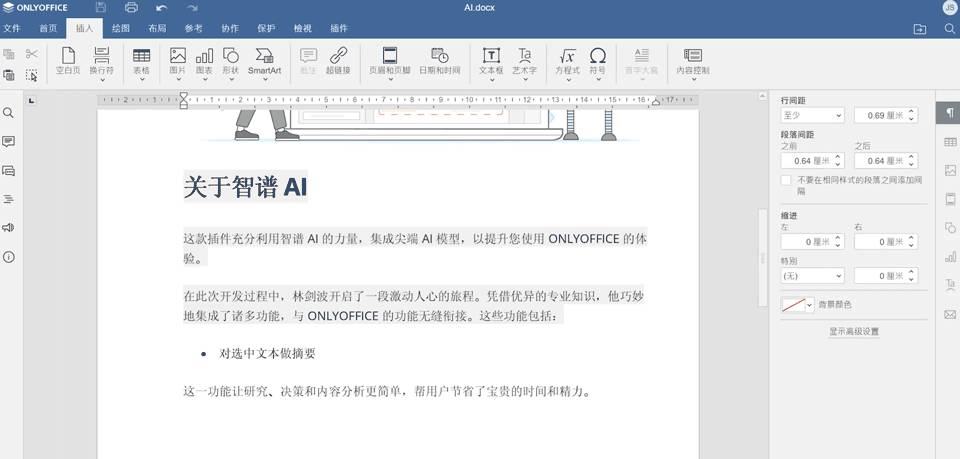Image resolution: width=960 pixels, height=459 pixels.
Task: Expand the break (换行符) dropdown arrow
Action: click(102, 80)
